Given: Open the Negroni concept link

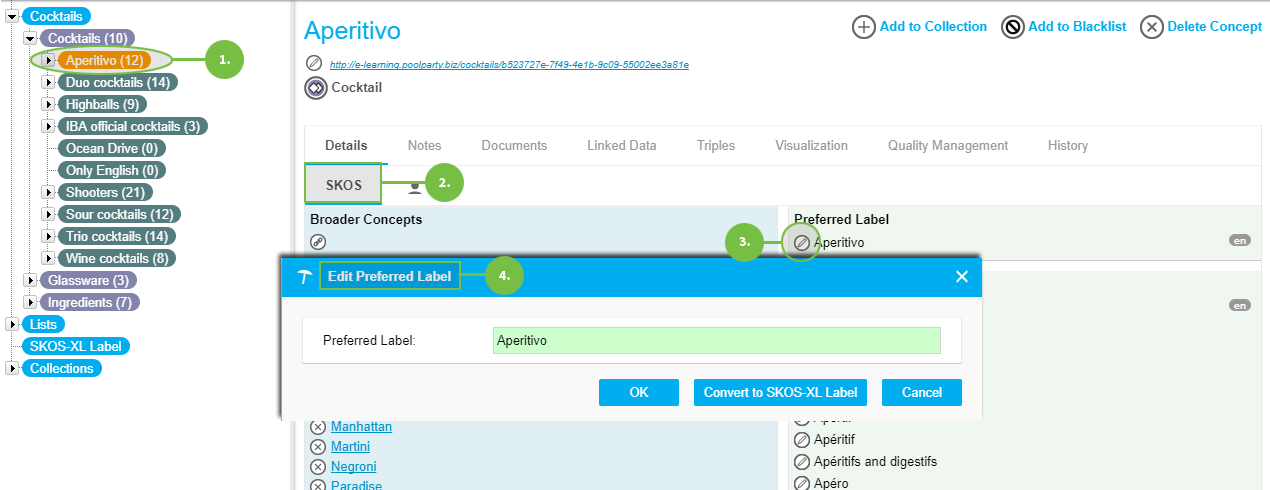Looking at the screenshot, I should click(353, 467).
